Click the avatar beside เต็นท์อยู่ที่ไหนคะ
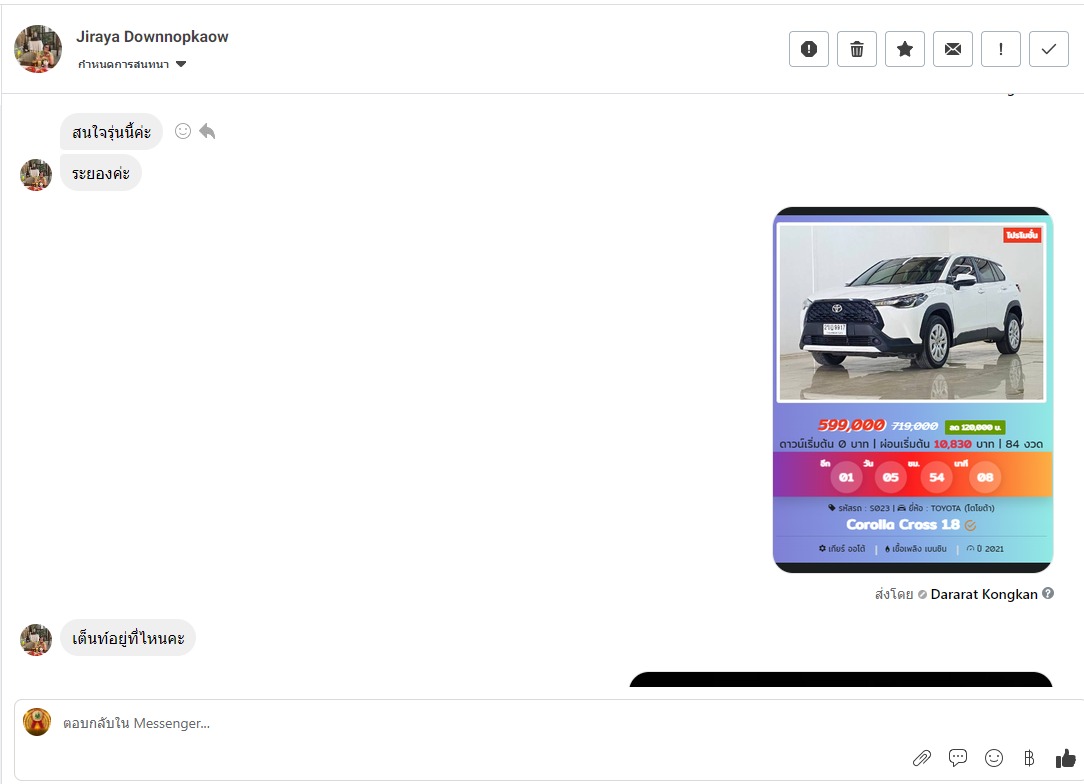1084x784 pixels. coord(36,640)
